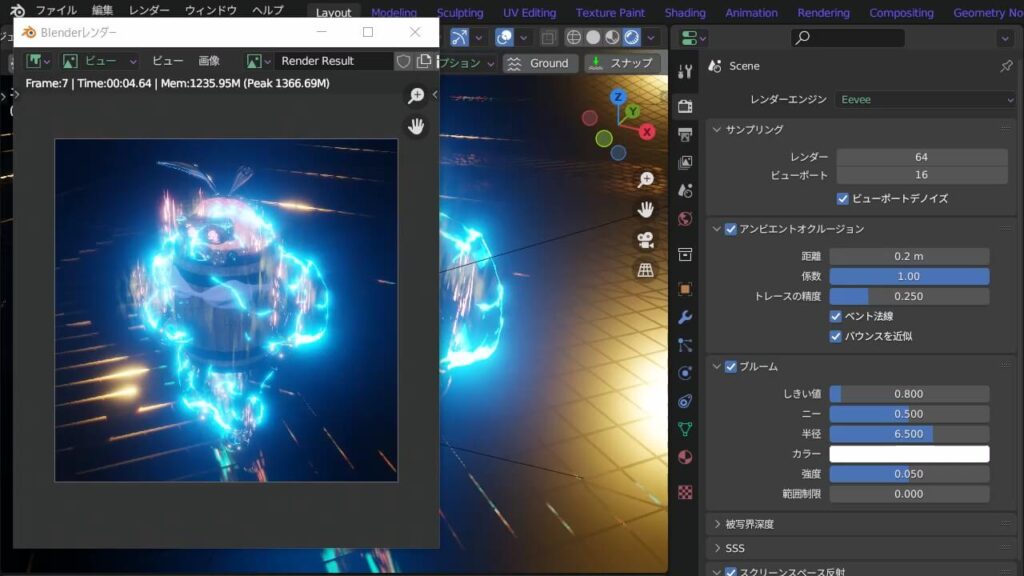
Task: Open the Object properties tab
Action: click(685, 288)
